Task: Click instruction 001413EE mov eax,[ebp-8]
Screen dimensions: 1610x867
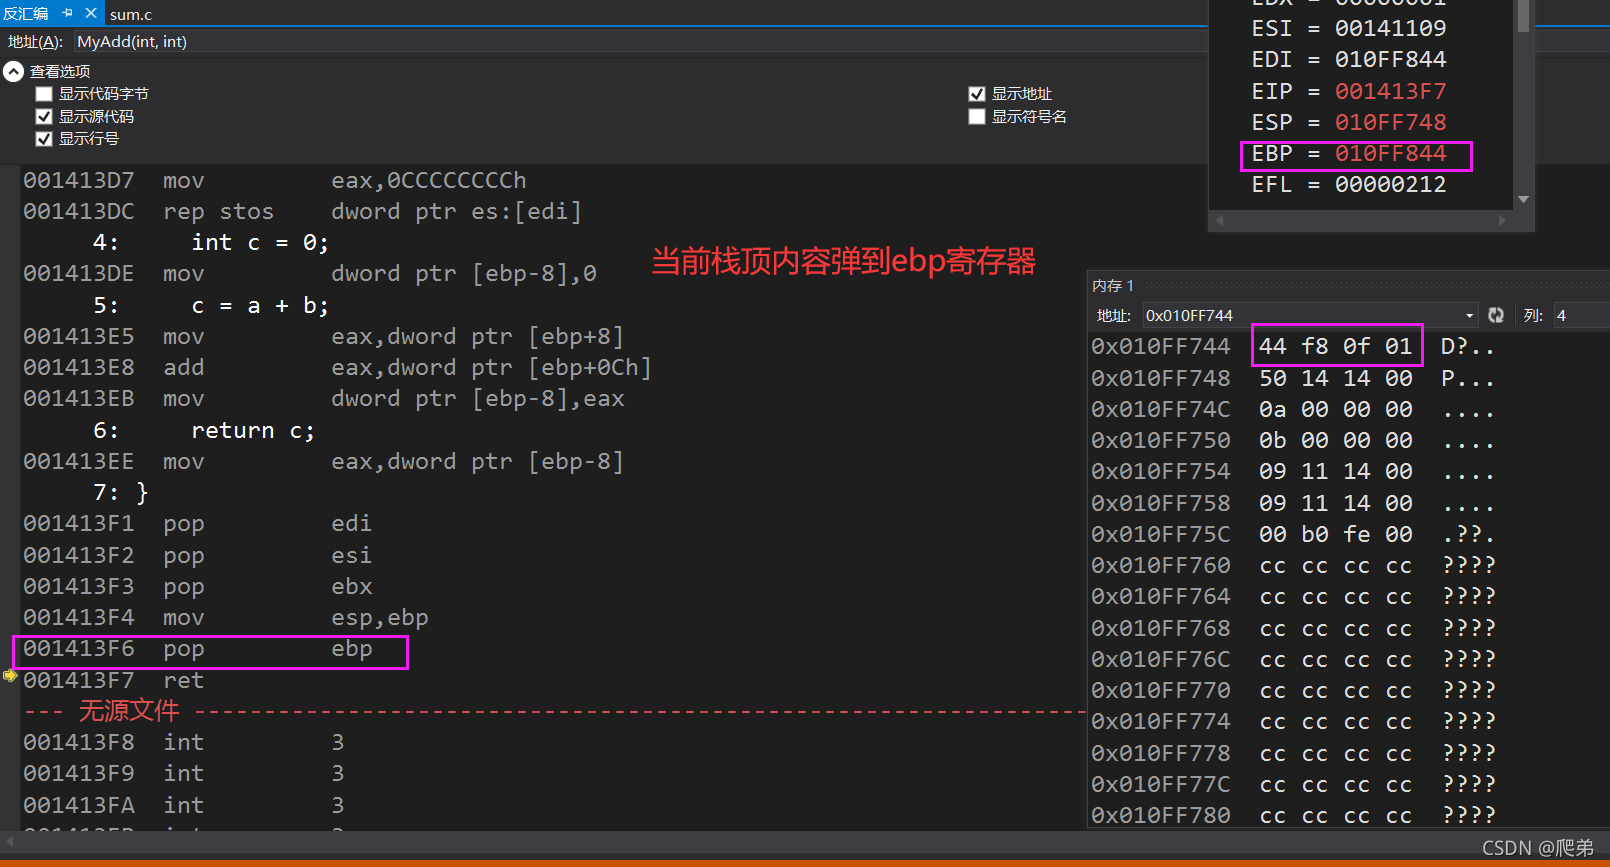Action: click(x=324, y=462)
